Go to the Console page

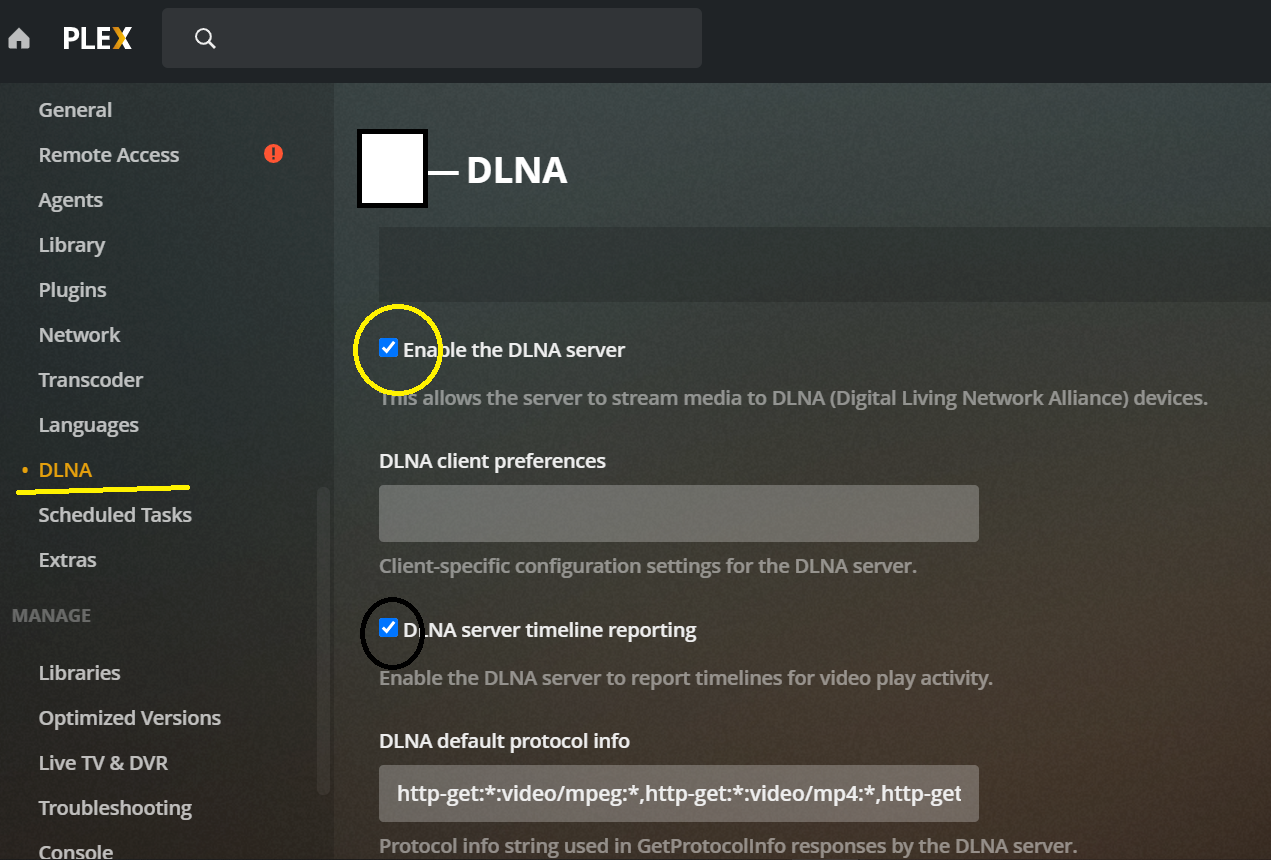(75, 851)
